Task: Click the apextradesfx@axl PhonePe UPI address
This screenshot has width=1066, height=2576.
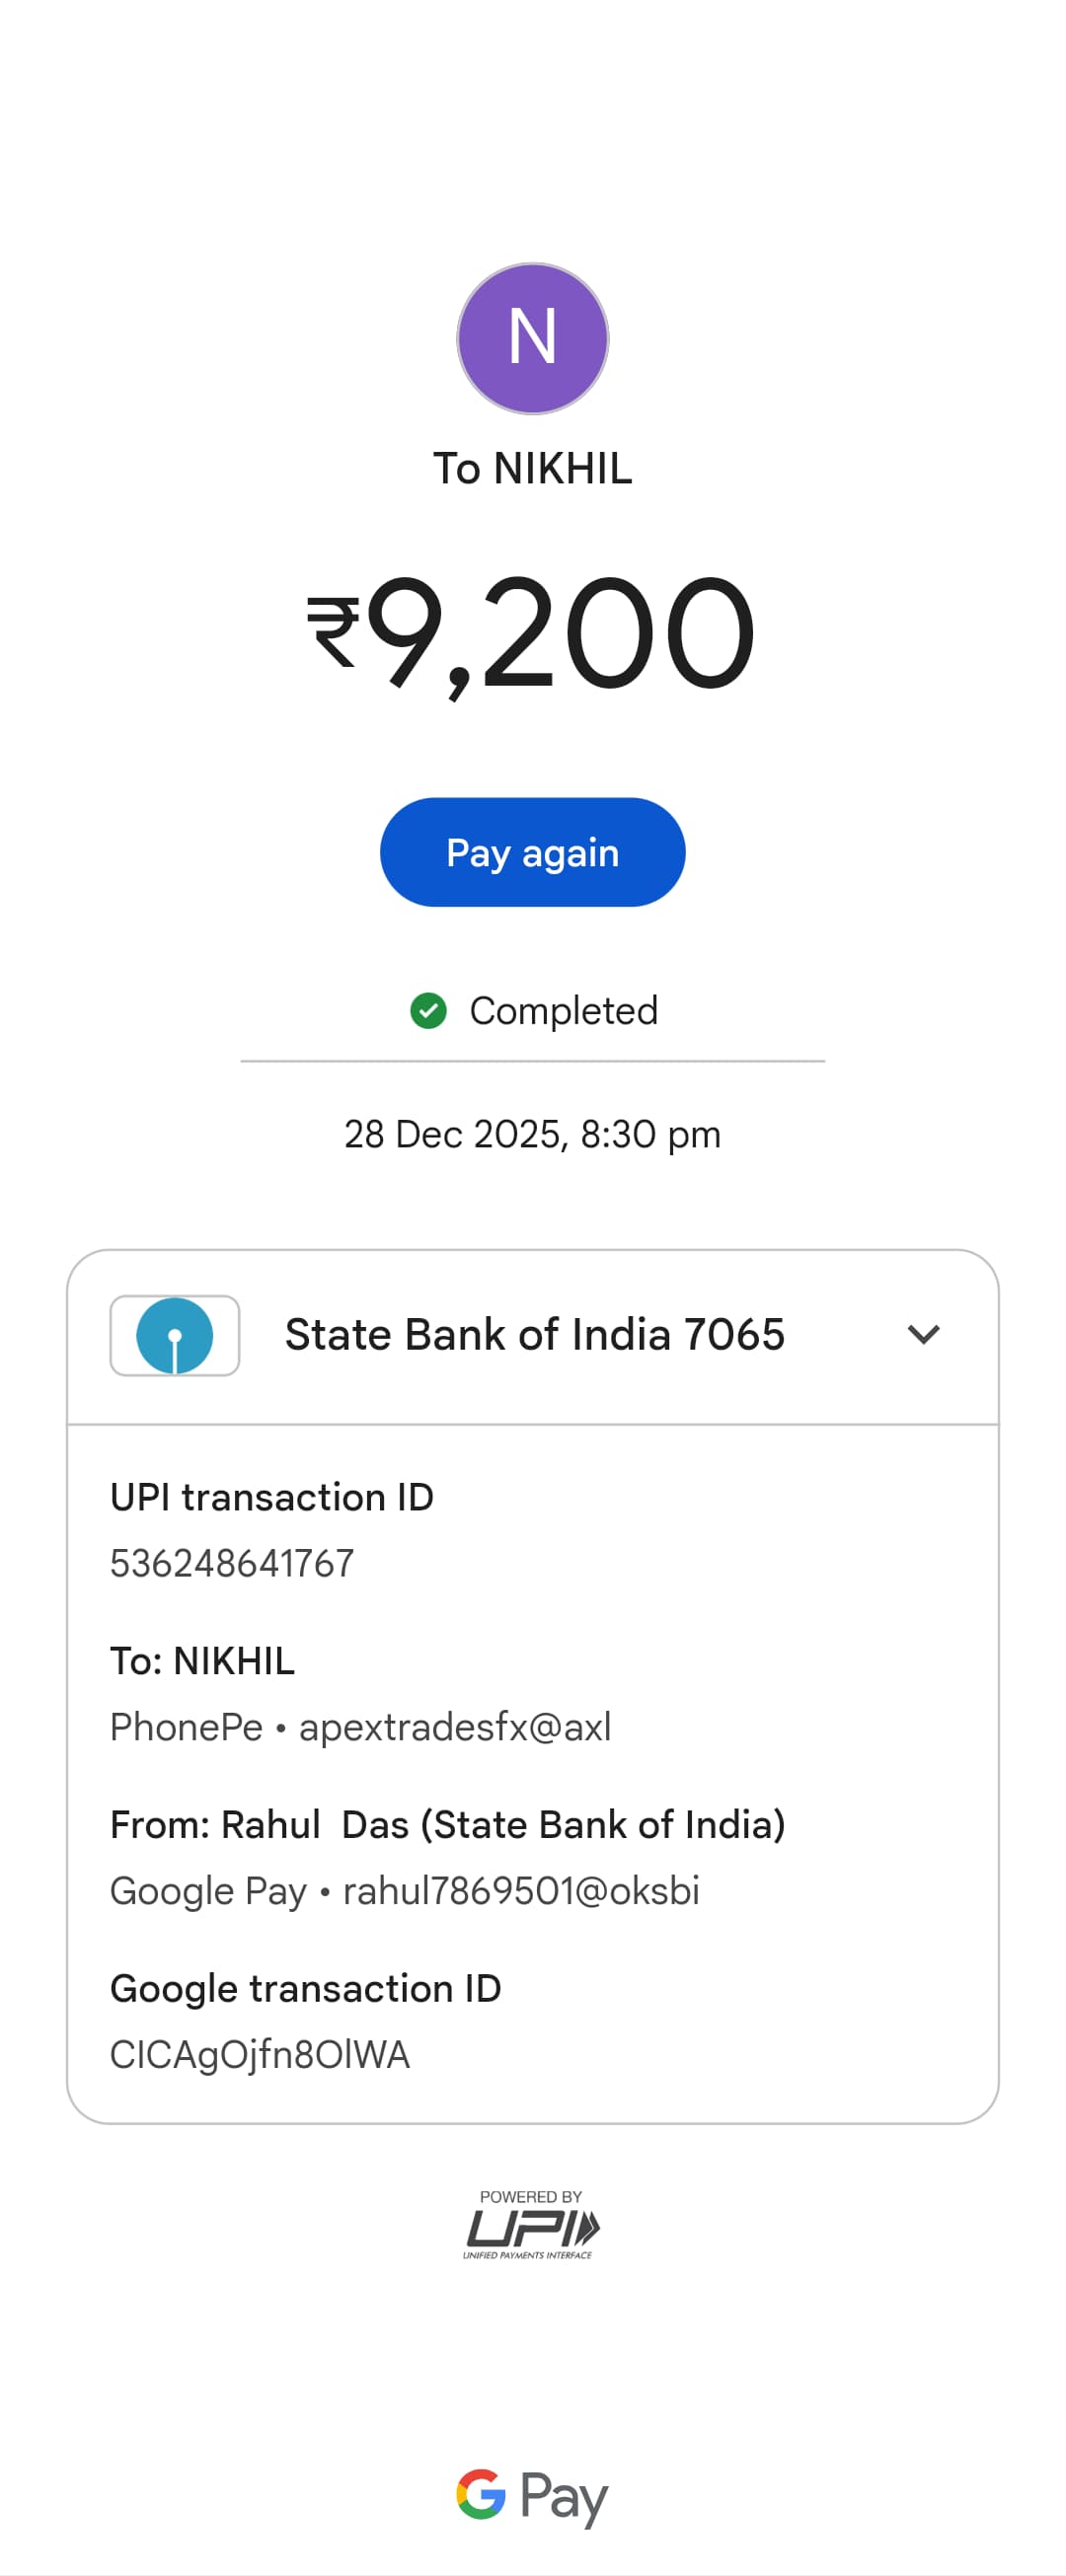Action: click(454, 1727)
